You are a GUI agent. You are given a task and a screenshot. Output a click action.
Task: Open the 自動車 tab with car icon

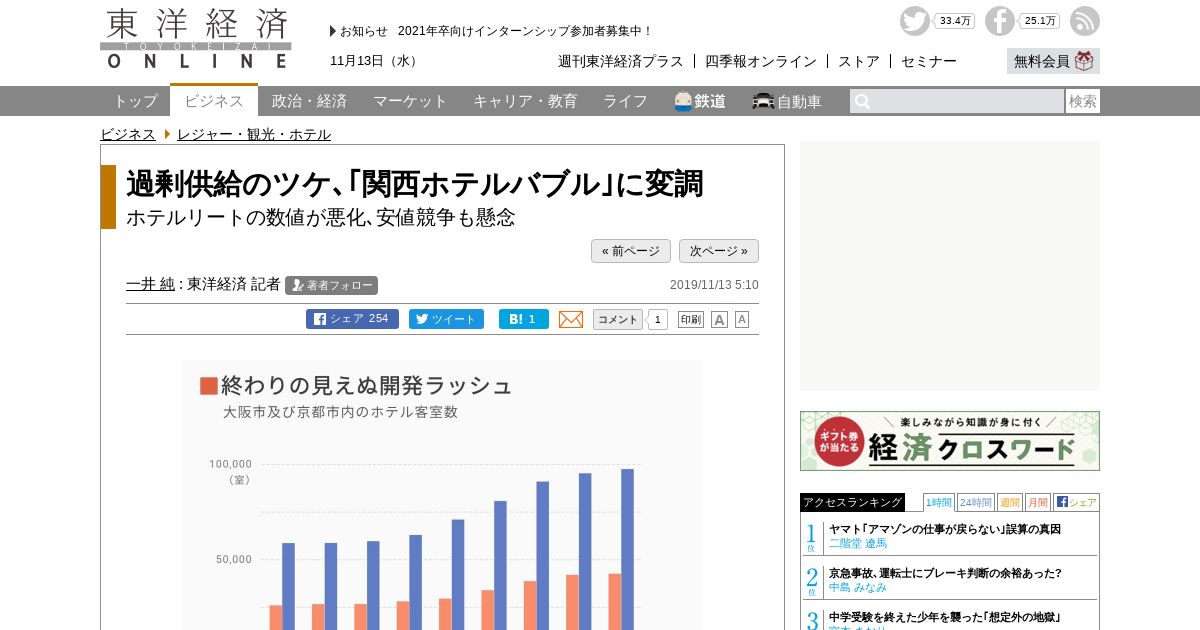(x=787, y=101)
